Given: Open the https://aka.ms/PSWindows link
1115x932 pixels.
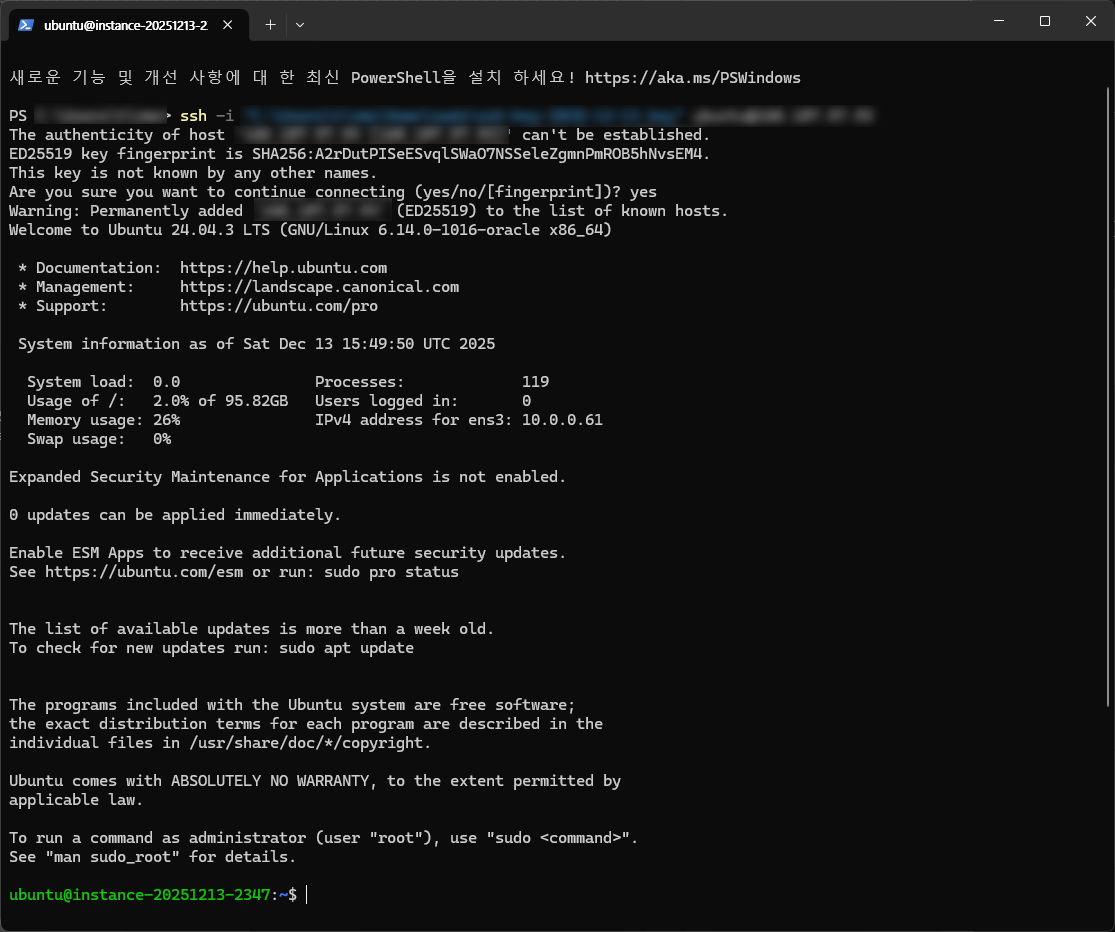Looking at the screenshot, I should [693, 77].
